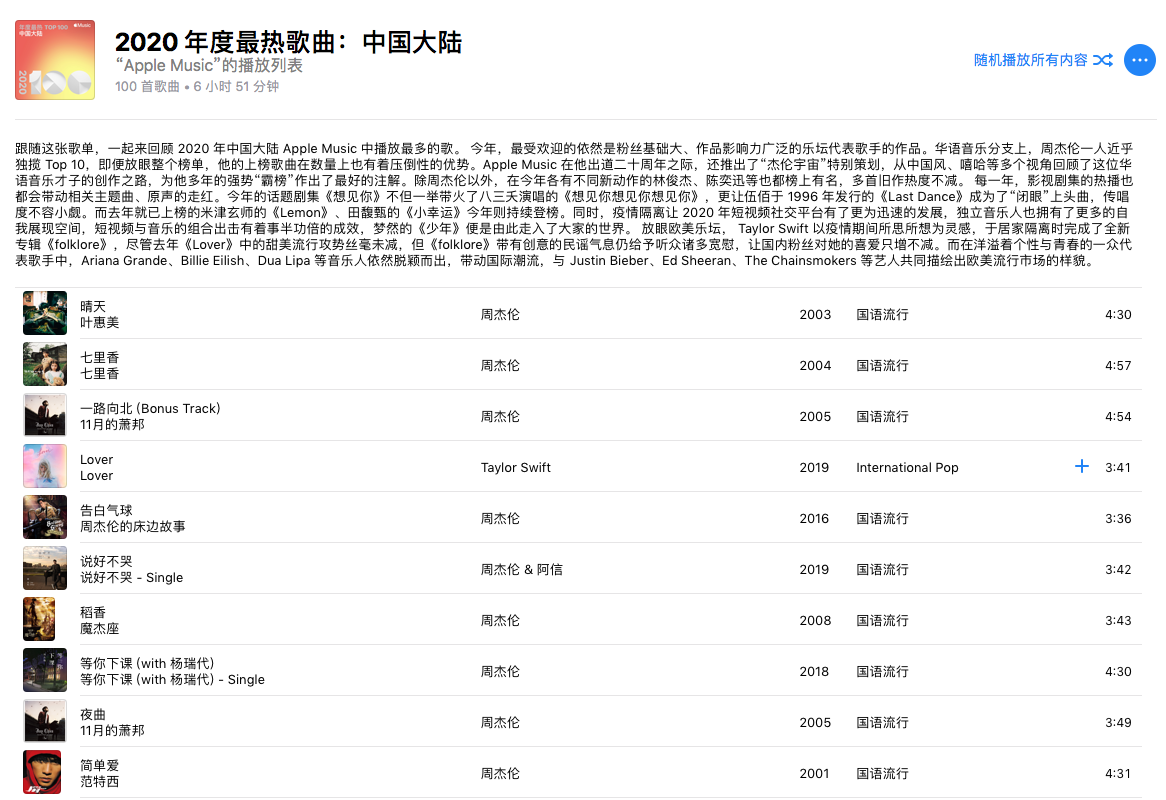Click genre International Pop
1166x800 pixels.
point(906,468)
